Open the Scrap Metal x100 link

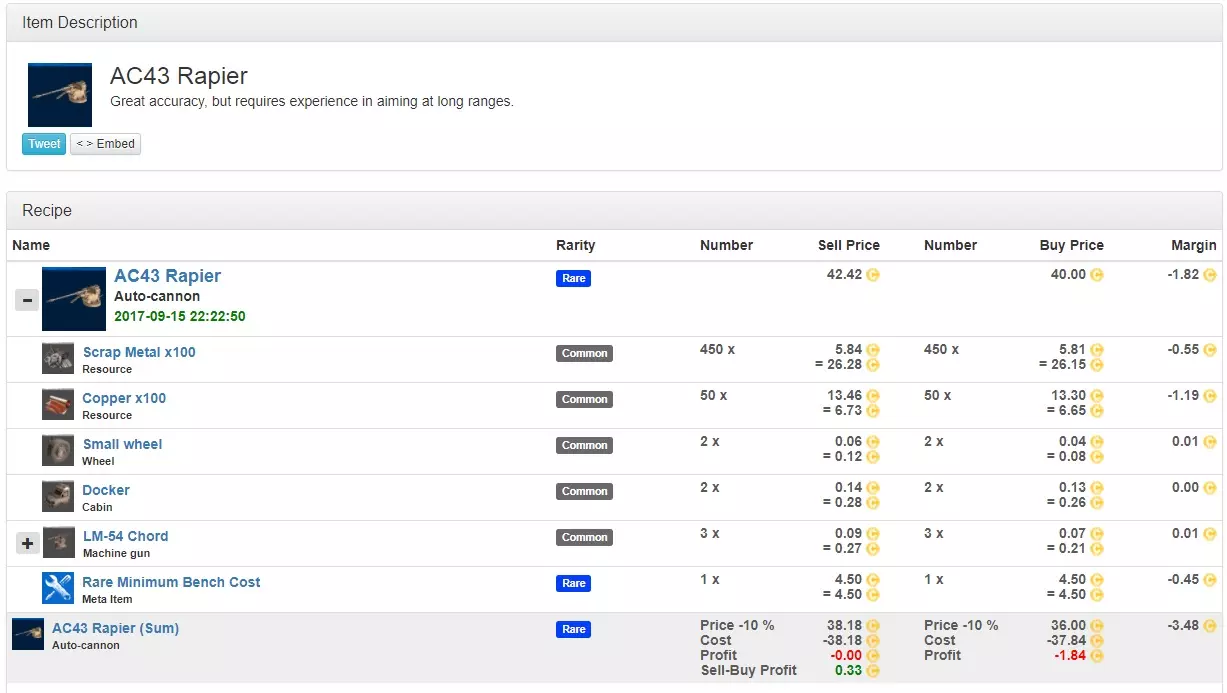(x=139, y=352)
